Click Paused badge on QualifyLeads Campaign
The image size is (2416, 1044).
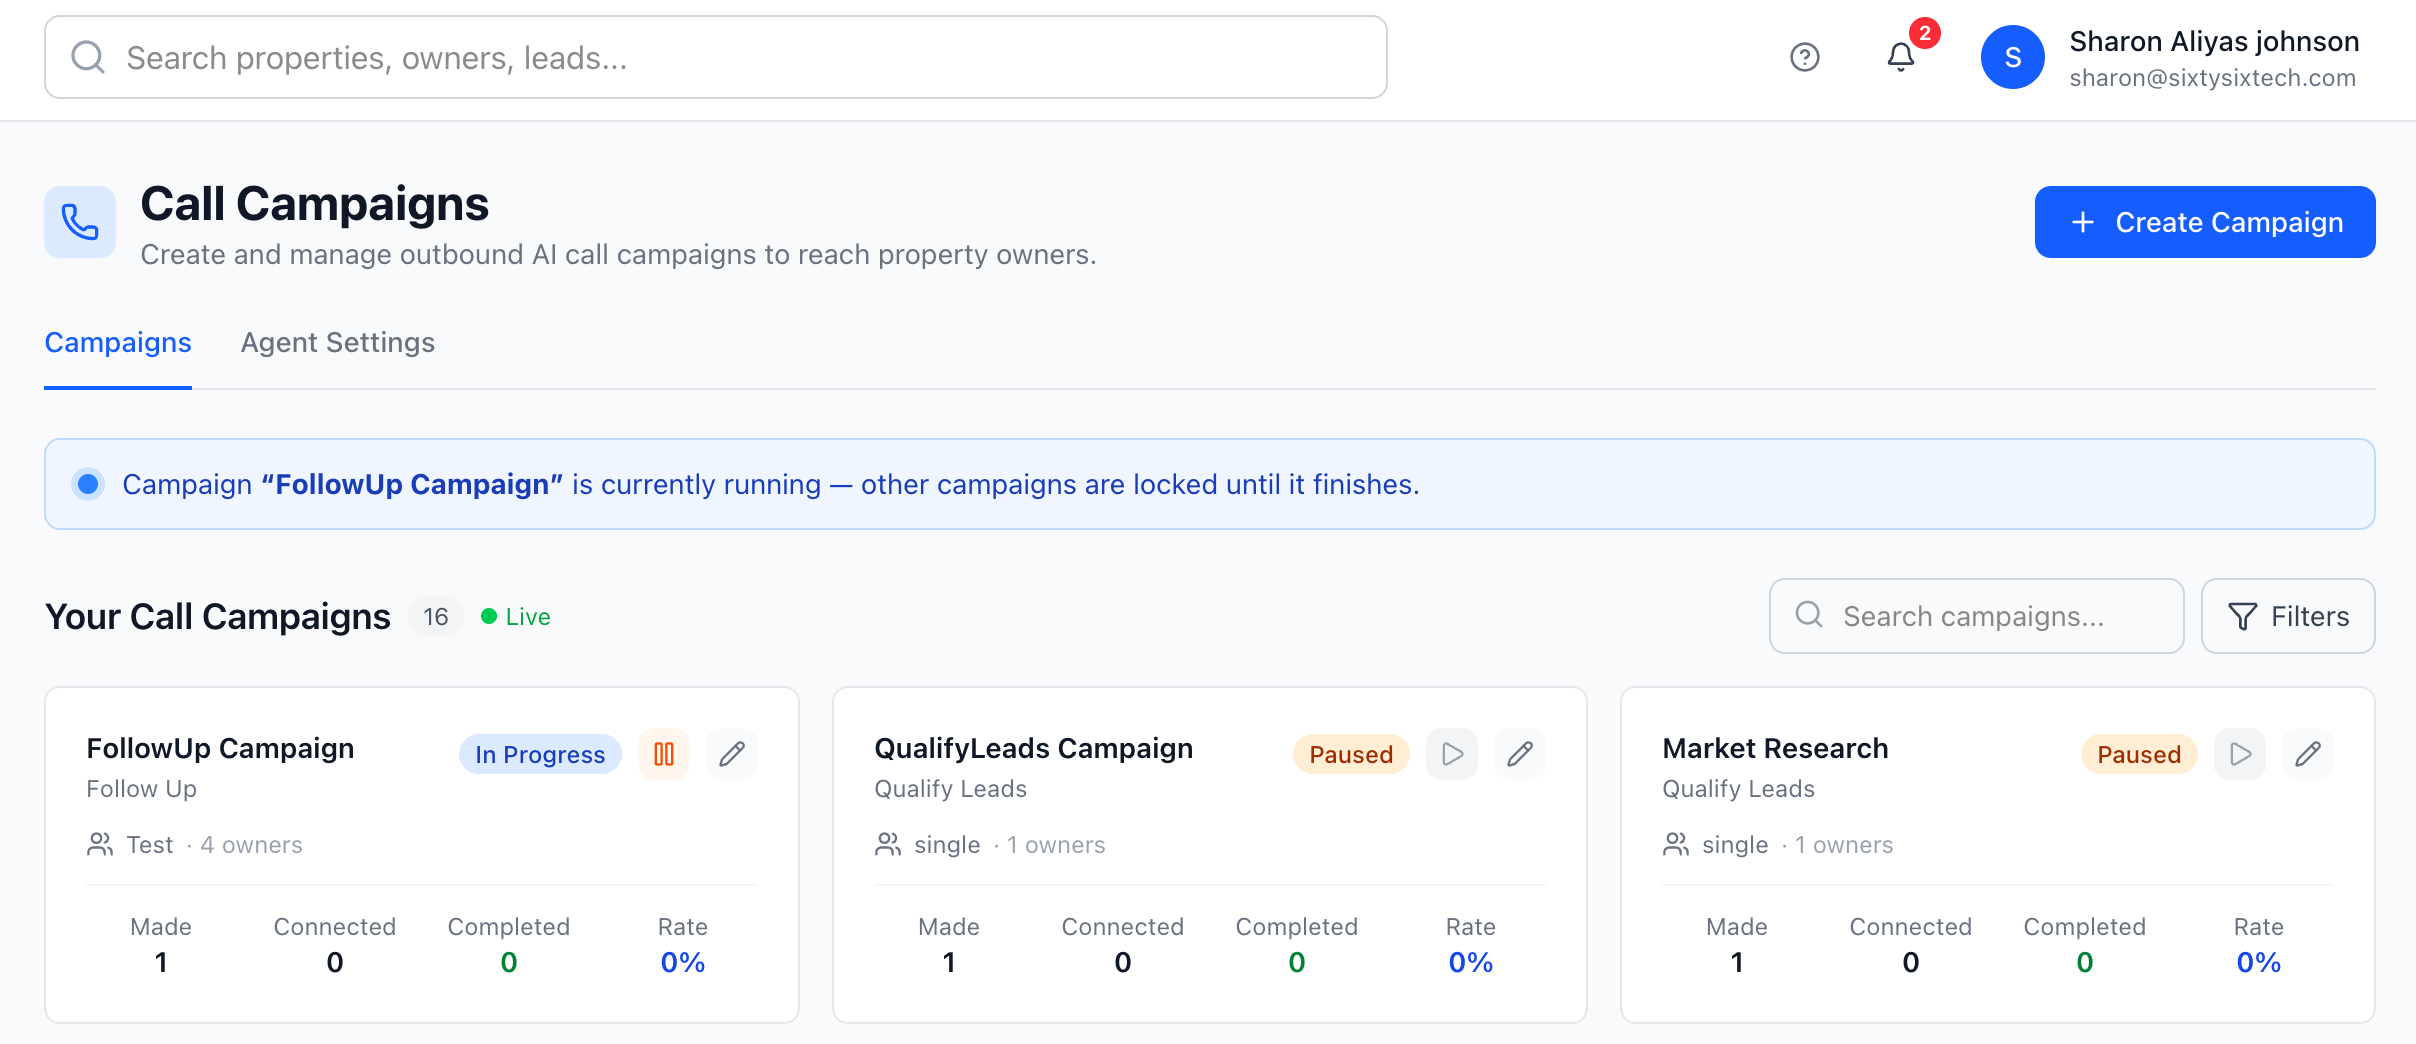1351,754
